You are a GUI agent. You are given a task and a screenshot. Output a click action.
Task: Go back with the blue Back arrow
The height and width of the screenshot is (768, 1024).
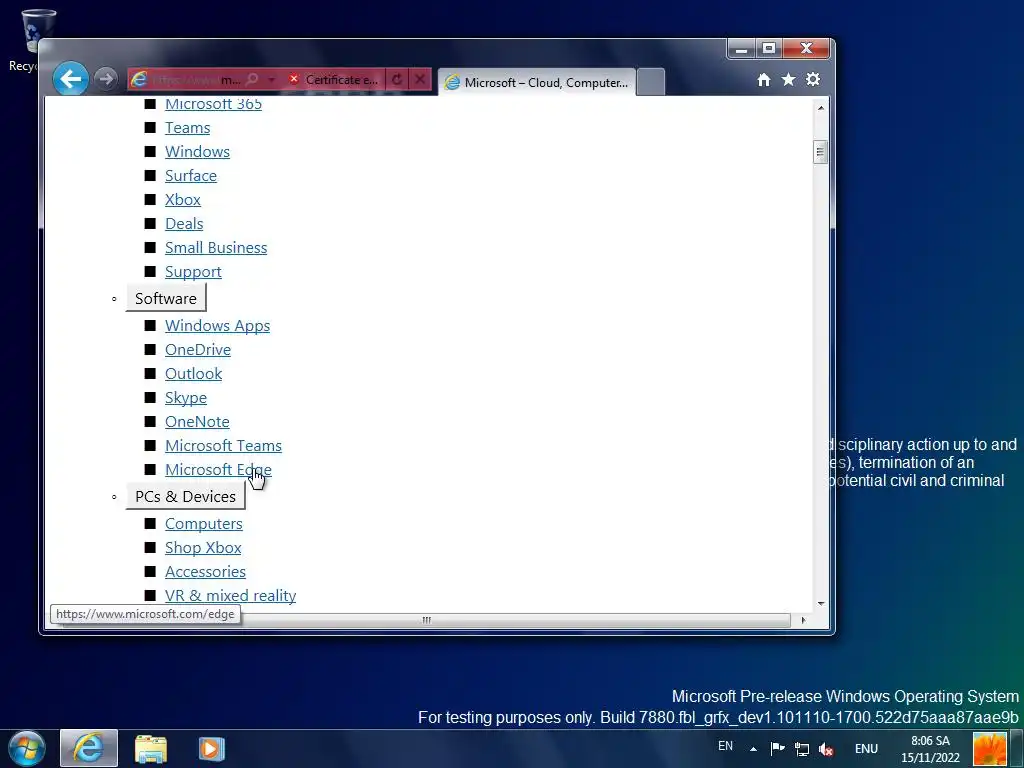[71, 79]
